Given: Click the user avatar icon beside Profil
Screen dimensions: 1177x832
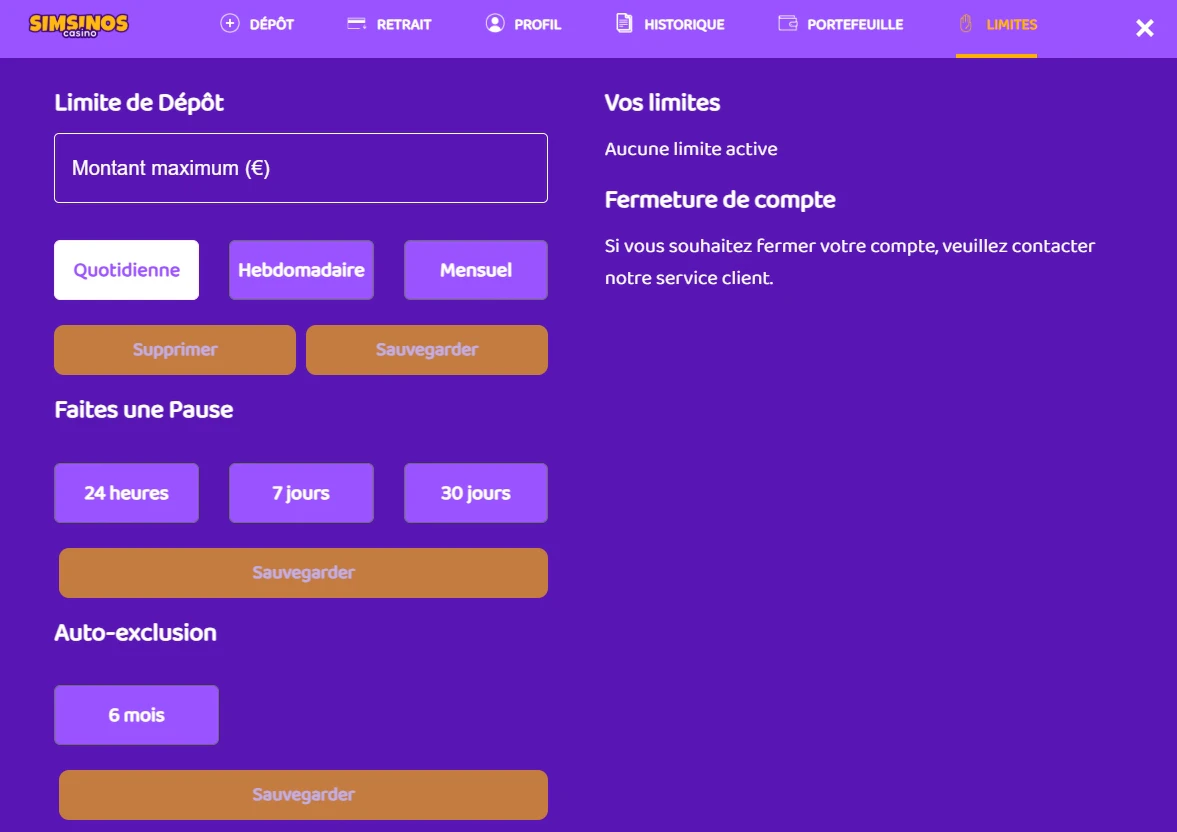Looking at the screenshot, I should coord(495,23).
